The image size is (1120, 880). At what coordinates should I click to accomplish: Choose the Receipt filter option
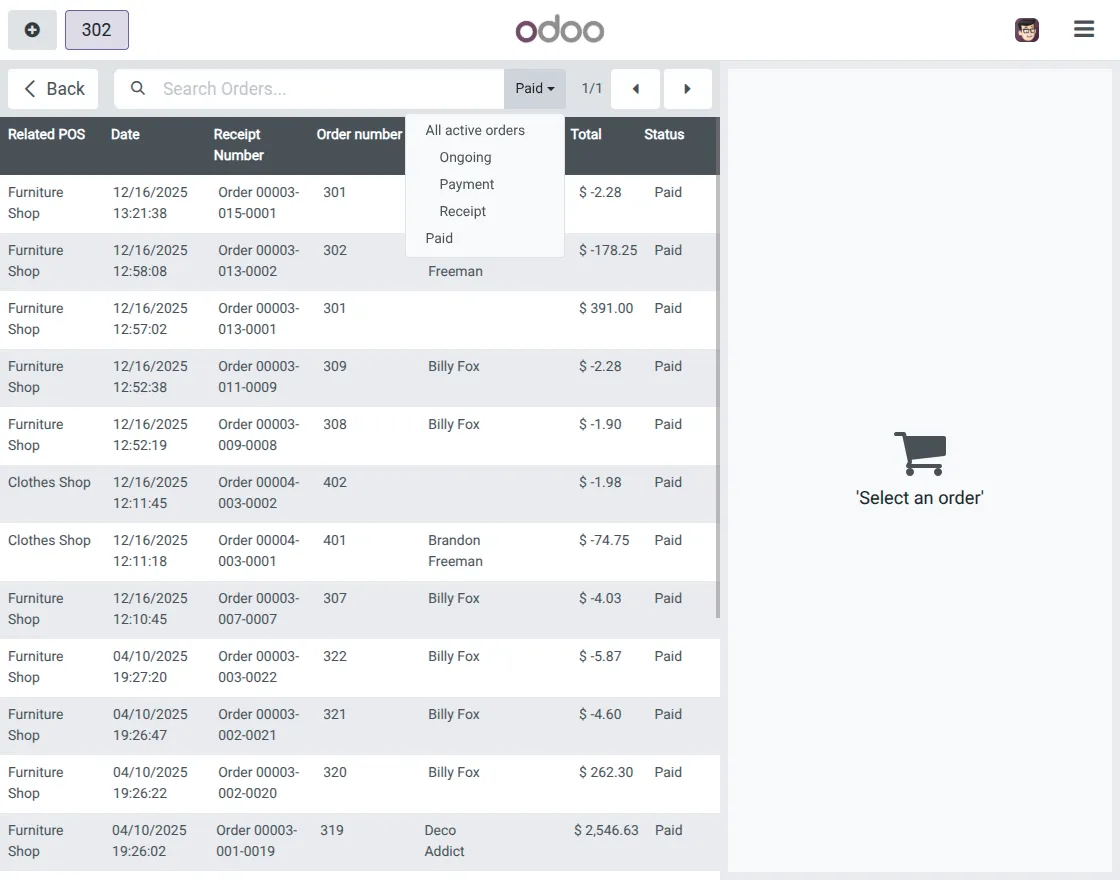click(x=462, y=211)
